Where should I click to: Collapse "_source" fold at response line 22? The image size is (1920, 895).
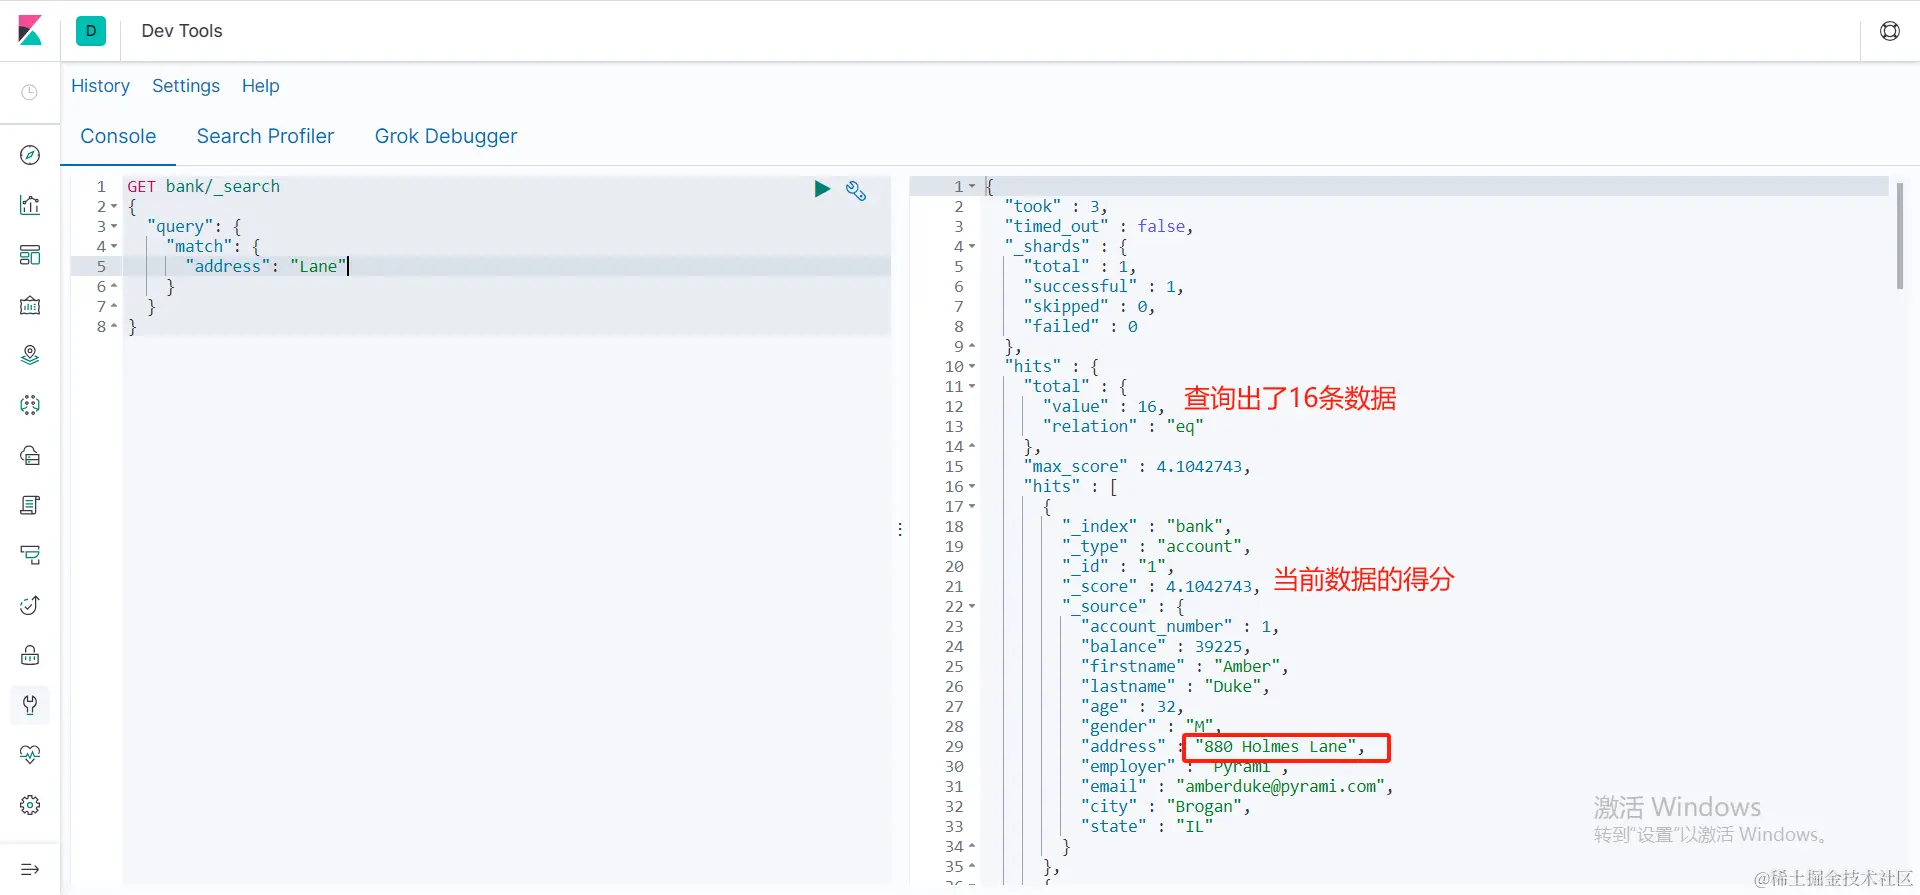pyautogui.click(x=972, y=607)
